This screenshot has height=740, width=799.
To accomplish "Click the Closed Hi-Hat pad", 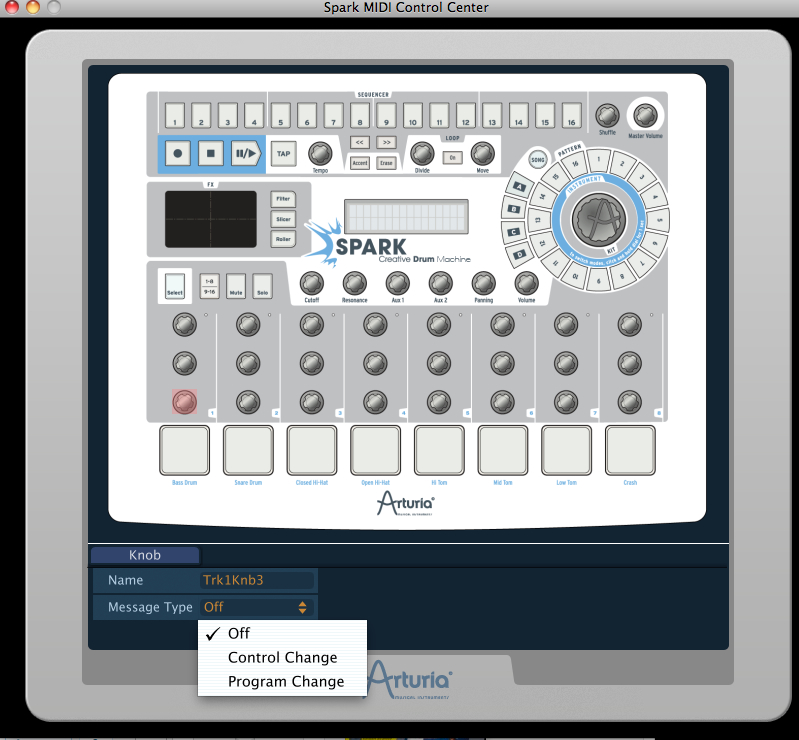I will pos(312,451).
